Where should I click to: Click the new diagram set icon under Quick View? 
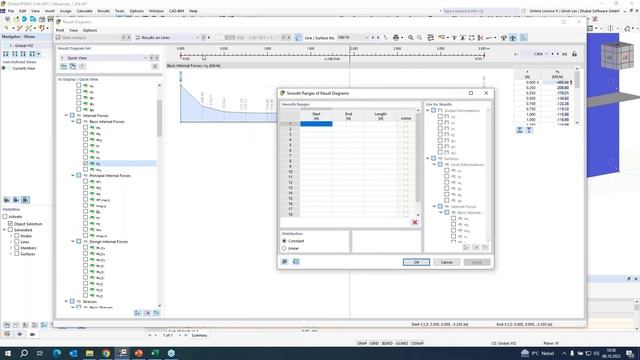[64, 66]
